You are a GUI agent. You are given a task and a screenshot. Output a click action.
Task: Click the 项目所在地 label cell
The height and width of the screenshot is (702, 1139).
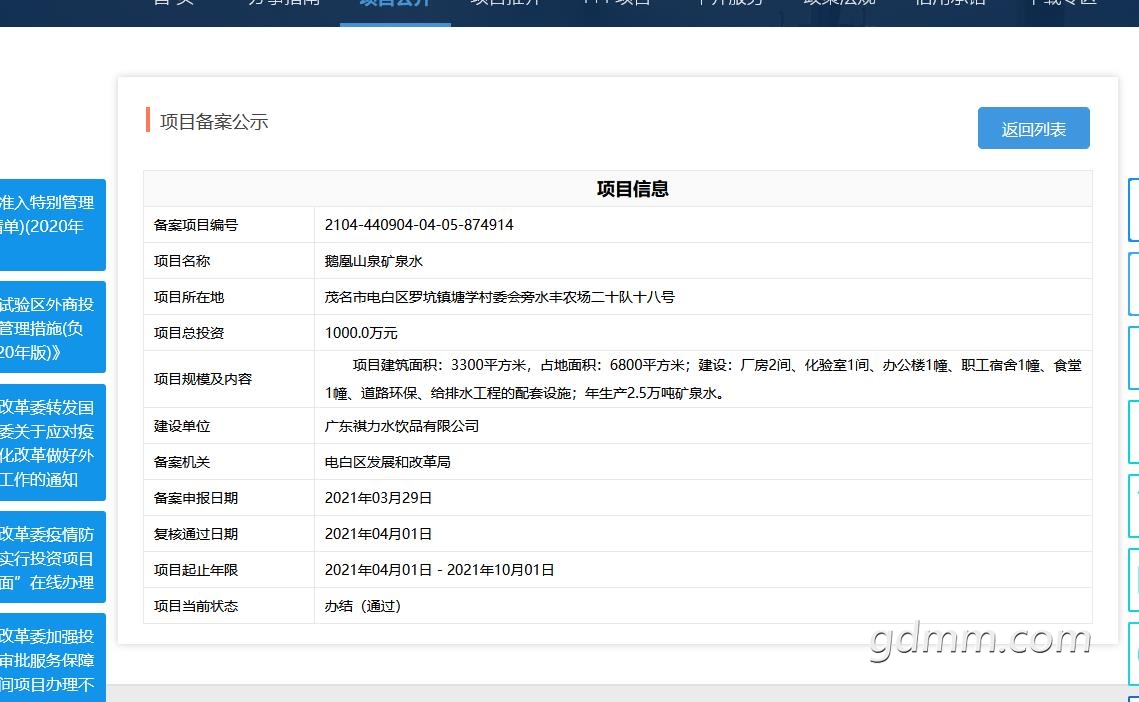coord(229,296)
